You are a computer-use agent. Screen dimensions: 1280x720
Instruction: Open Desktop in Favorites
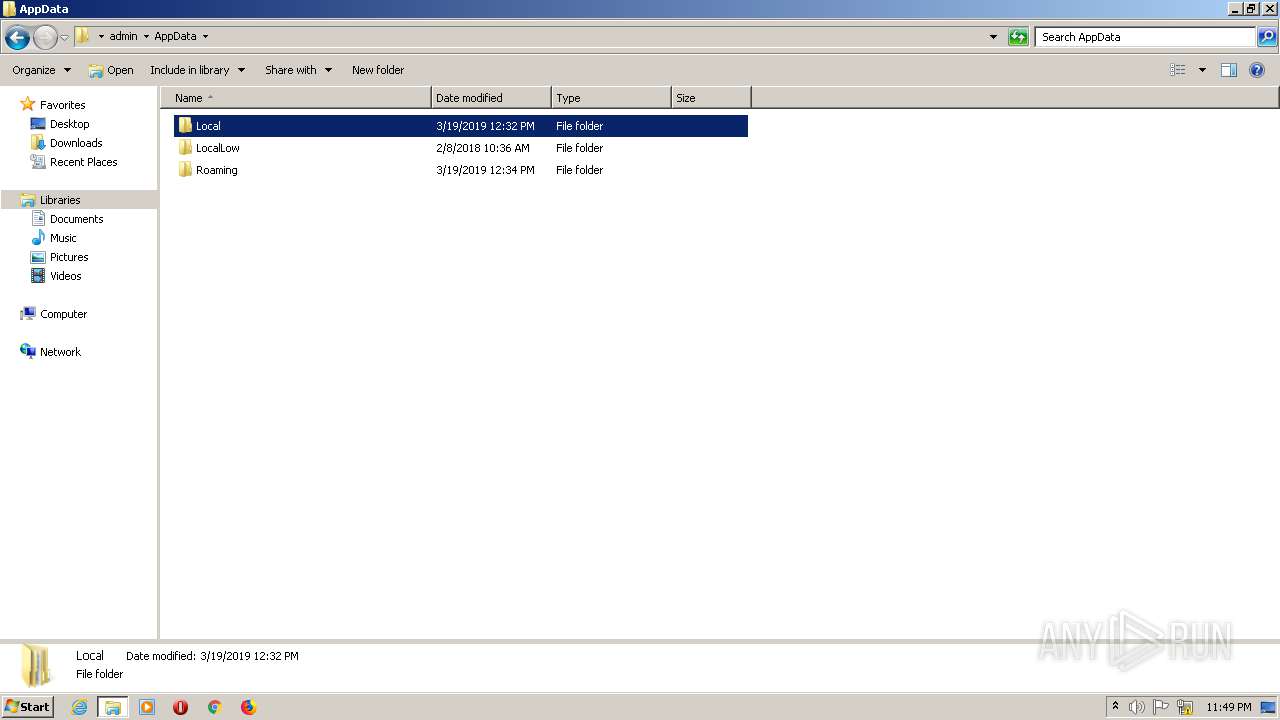(70, 124)
